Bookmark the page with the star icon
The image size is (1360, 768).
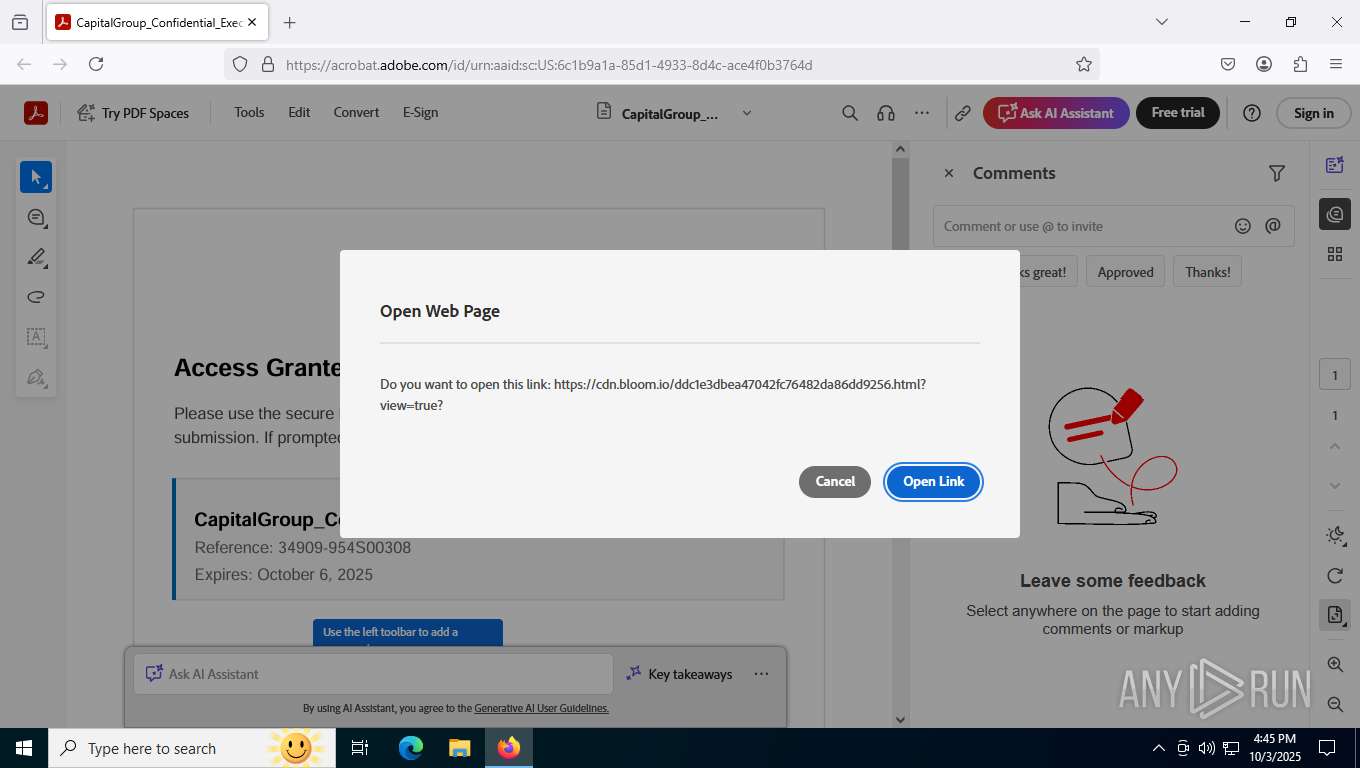coord(1084,64)
